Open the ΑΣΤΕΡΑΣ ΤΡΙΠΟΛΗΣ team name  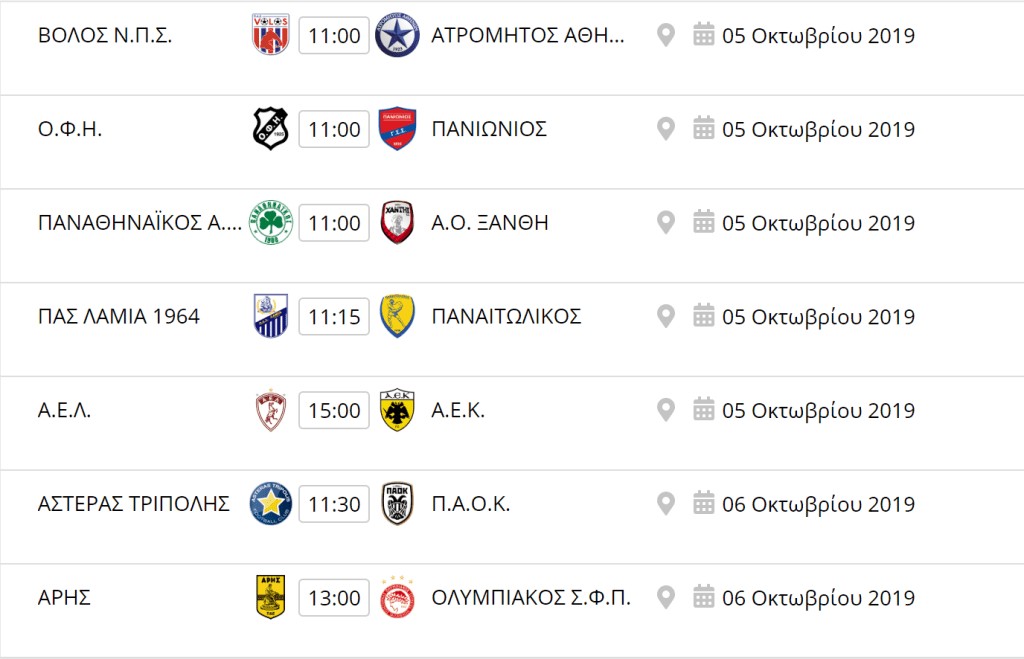tap(134, 504)
